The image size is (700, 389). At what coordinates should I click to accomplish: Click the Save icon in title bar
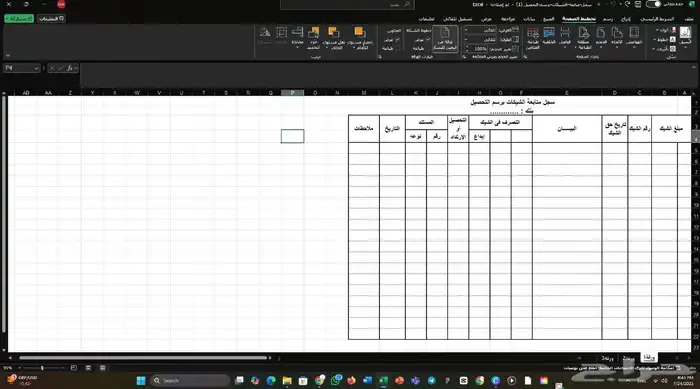(x=638, y=4)
